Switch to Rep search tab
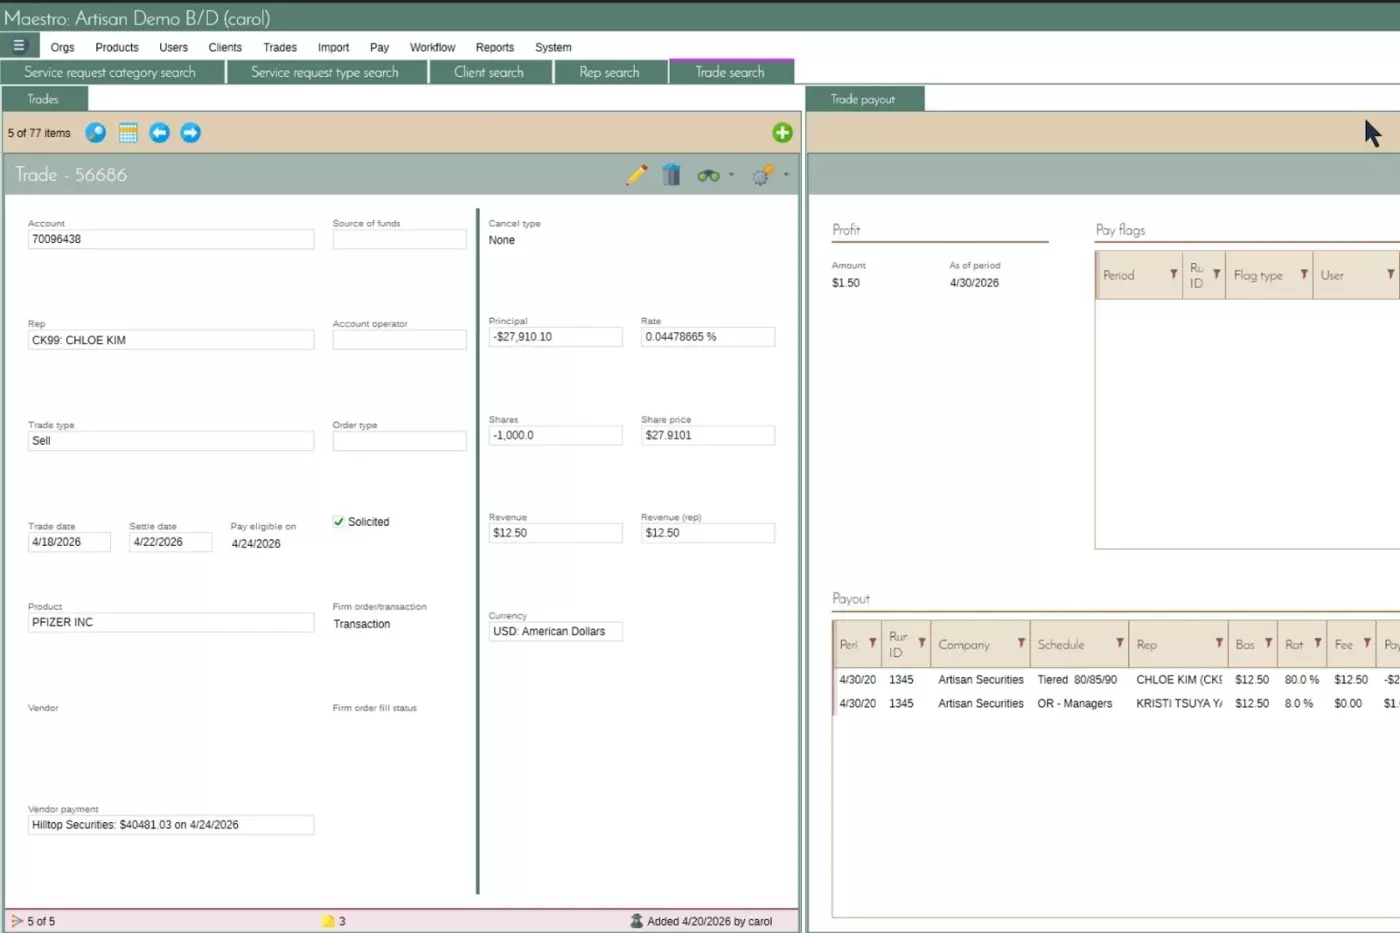This screenshot has width=1400, height=933. pyautogui.click(x=609, y=72)
